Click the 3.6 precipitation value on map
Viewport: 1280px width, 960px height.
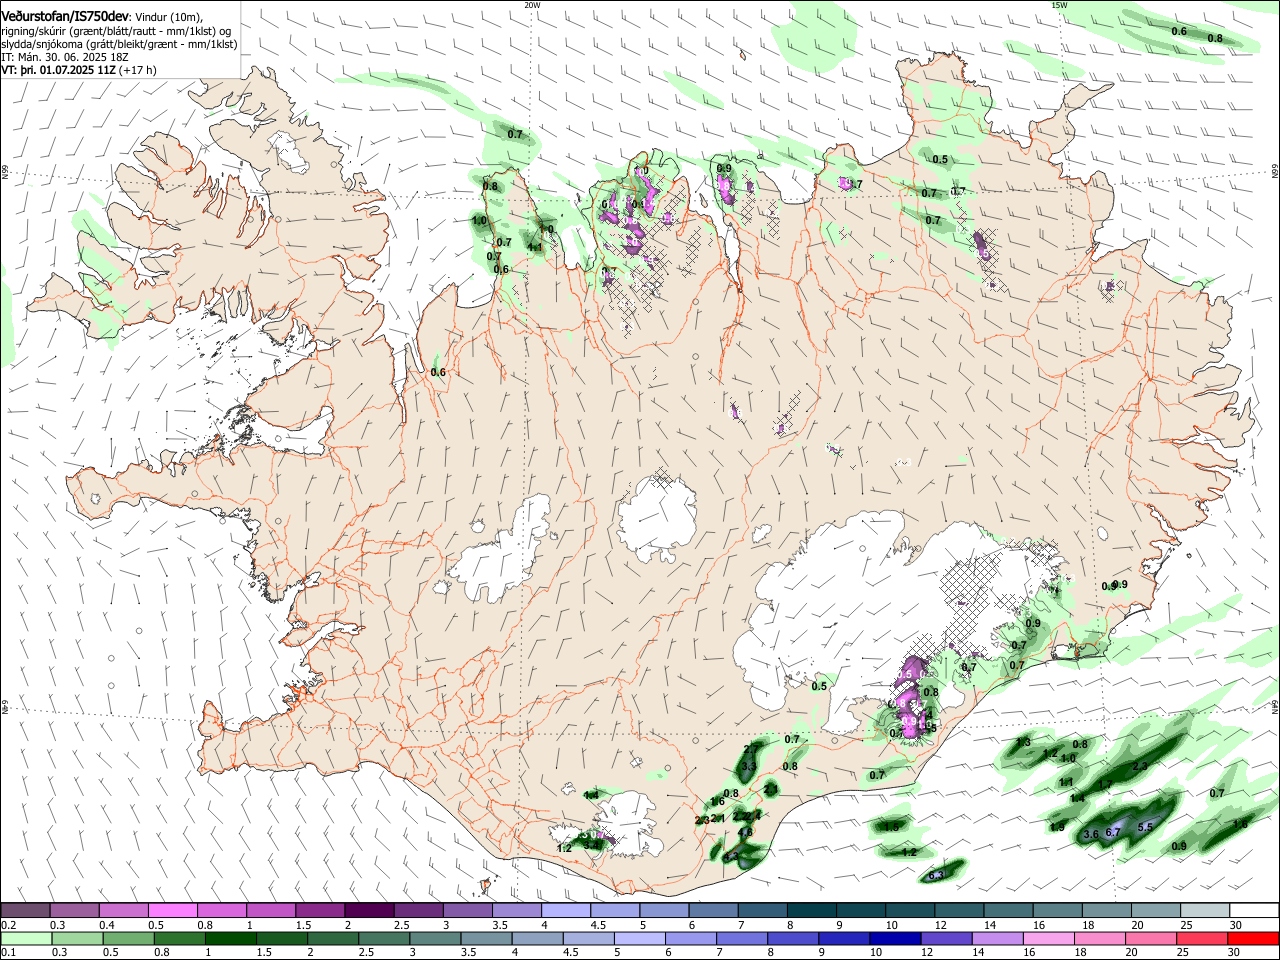[x=1091, y=834]
